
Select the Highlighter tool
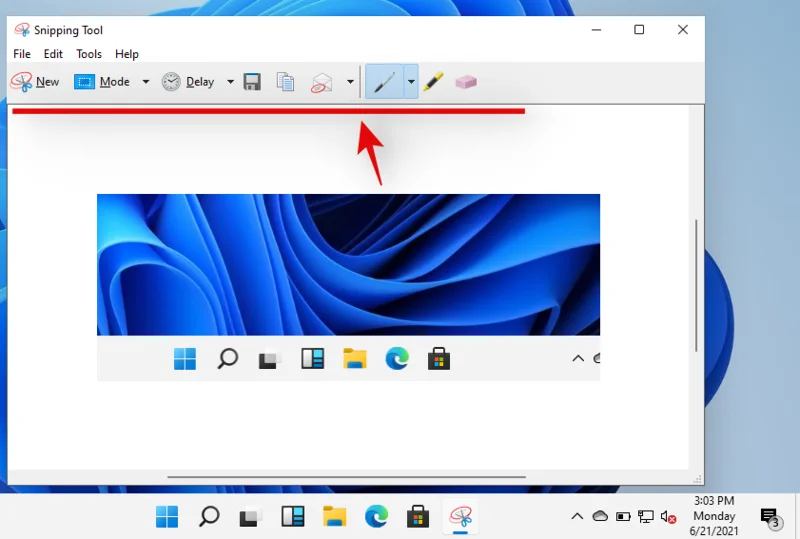tap(433, 82)
